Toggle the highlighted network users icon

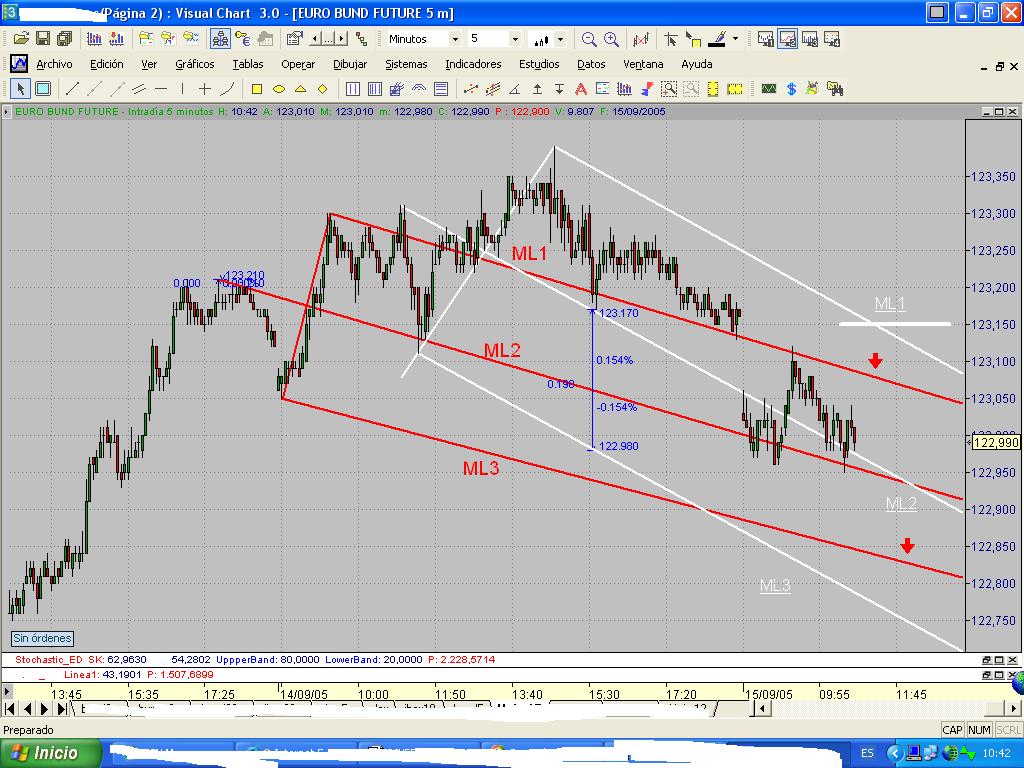(x=220, y=39)
